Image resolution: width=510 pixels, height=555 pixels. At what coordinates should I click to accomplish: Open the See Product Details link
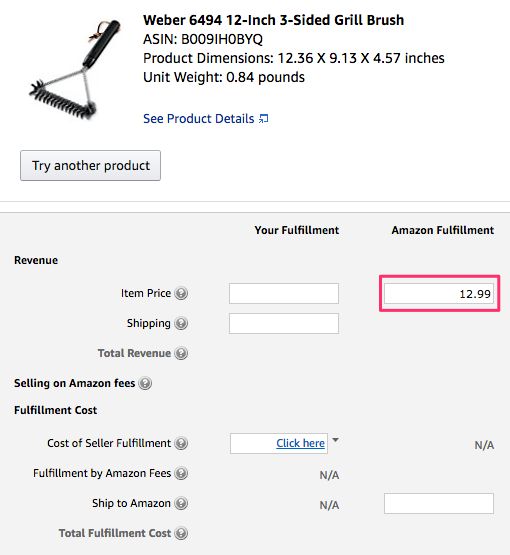click(x=199, y=119)
